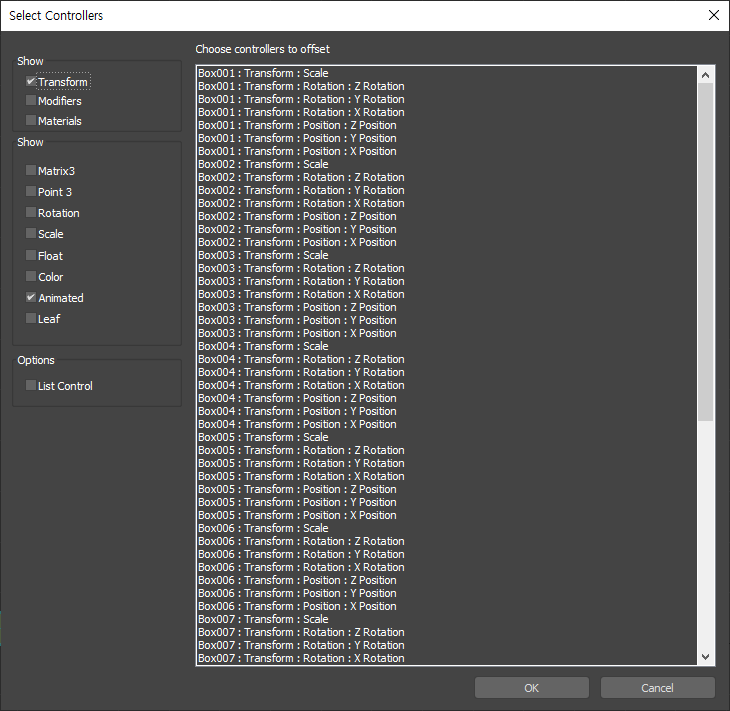Enable the Materials checkbox
Screen dimensions: 730x711
(31, 121)
